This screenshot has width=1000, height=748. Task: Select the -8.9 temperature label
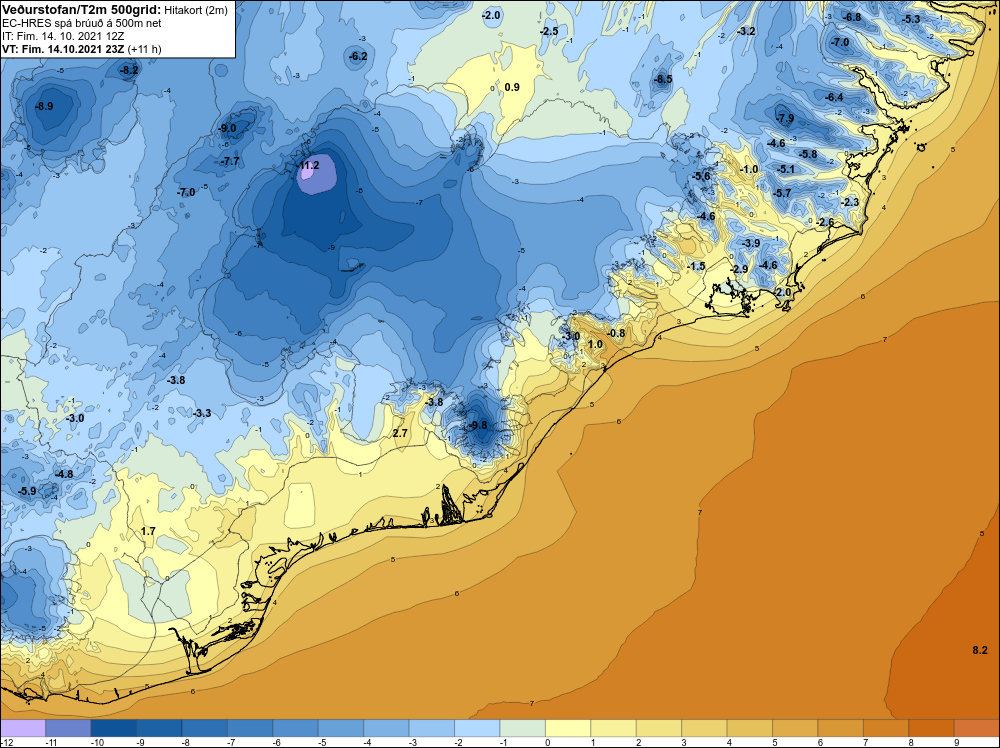point(45,106)
